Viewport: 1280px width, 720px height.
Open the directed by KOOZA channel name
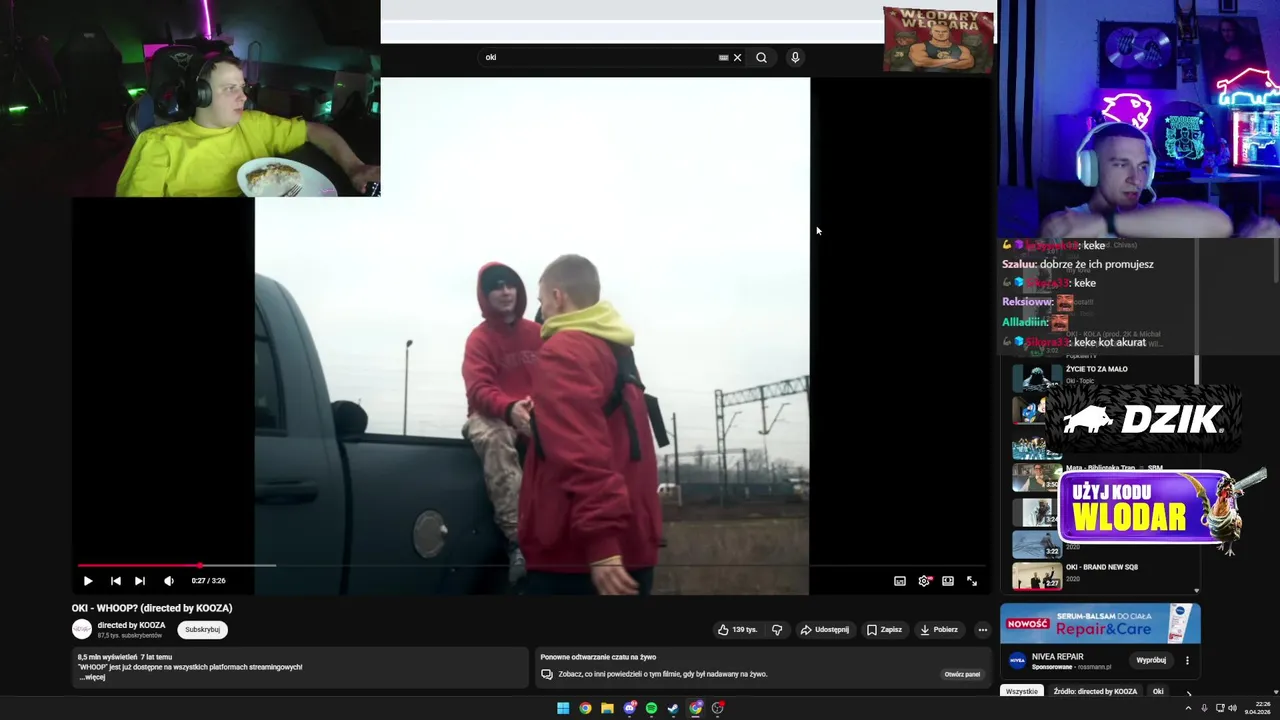(x=131, y=625)
